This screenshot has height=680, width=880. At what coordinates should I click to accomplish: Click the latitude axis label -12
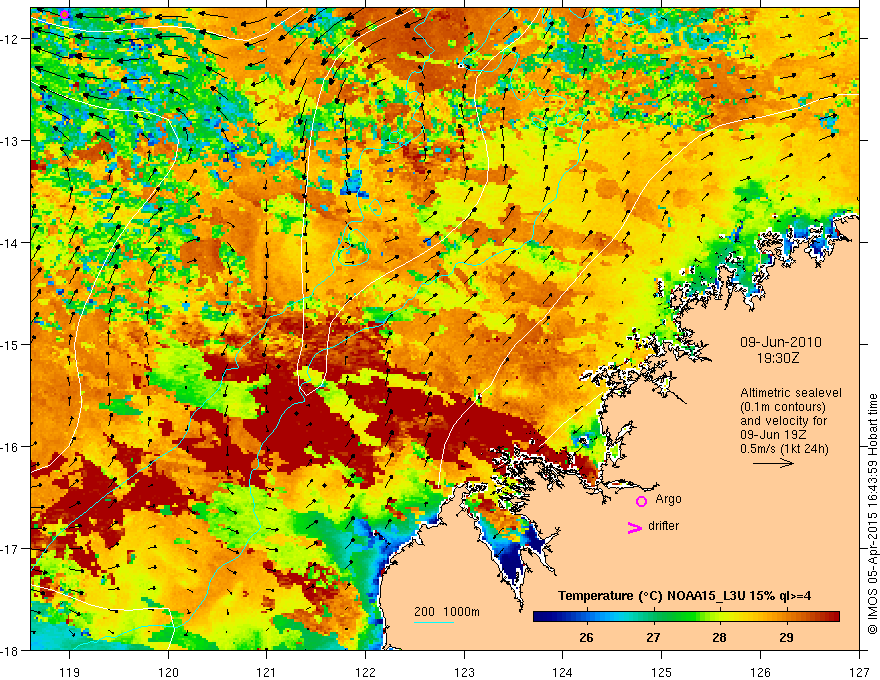tap(11, 39)
